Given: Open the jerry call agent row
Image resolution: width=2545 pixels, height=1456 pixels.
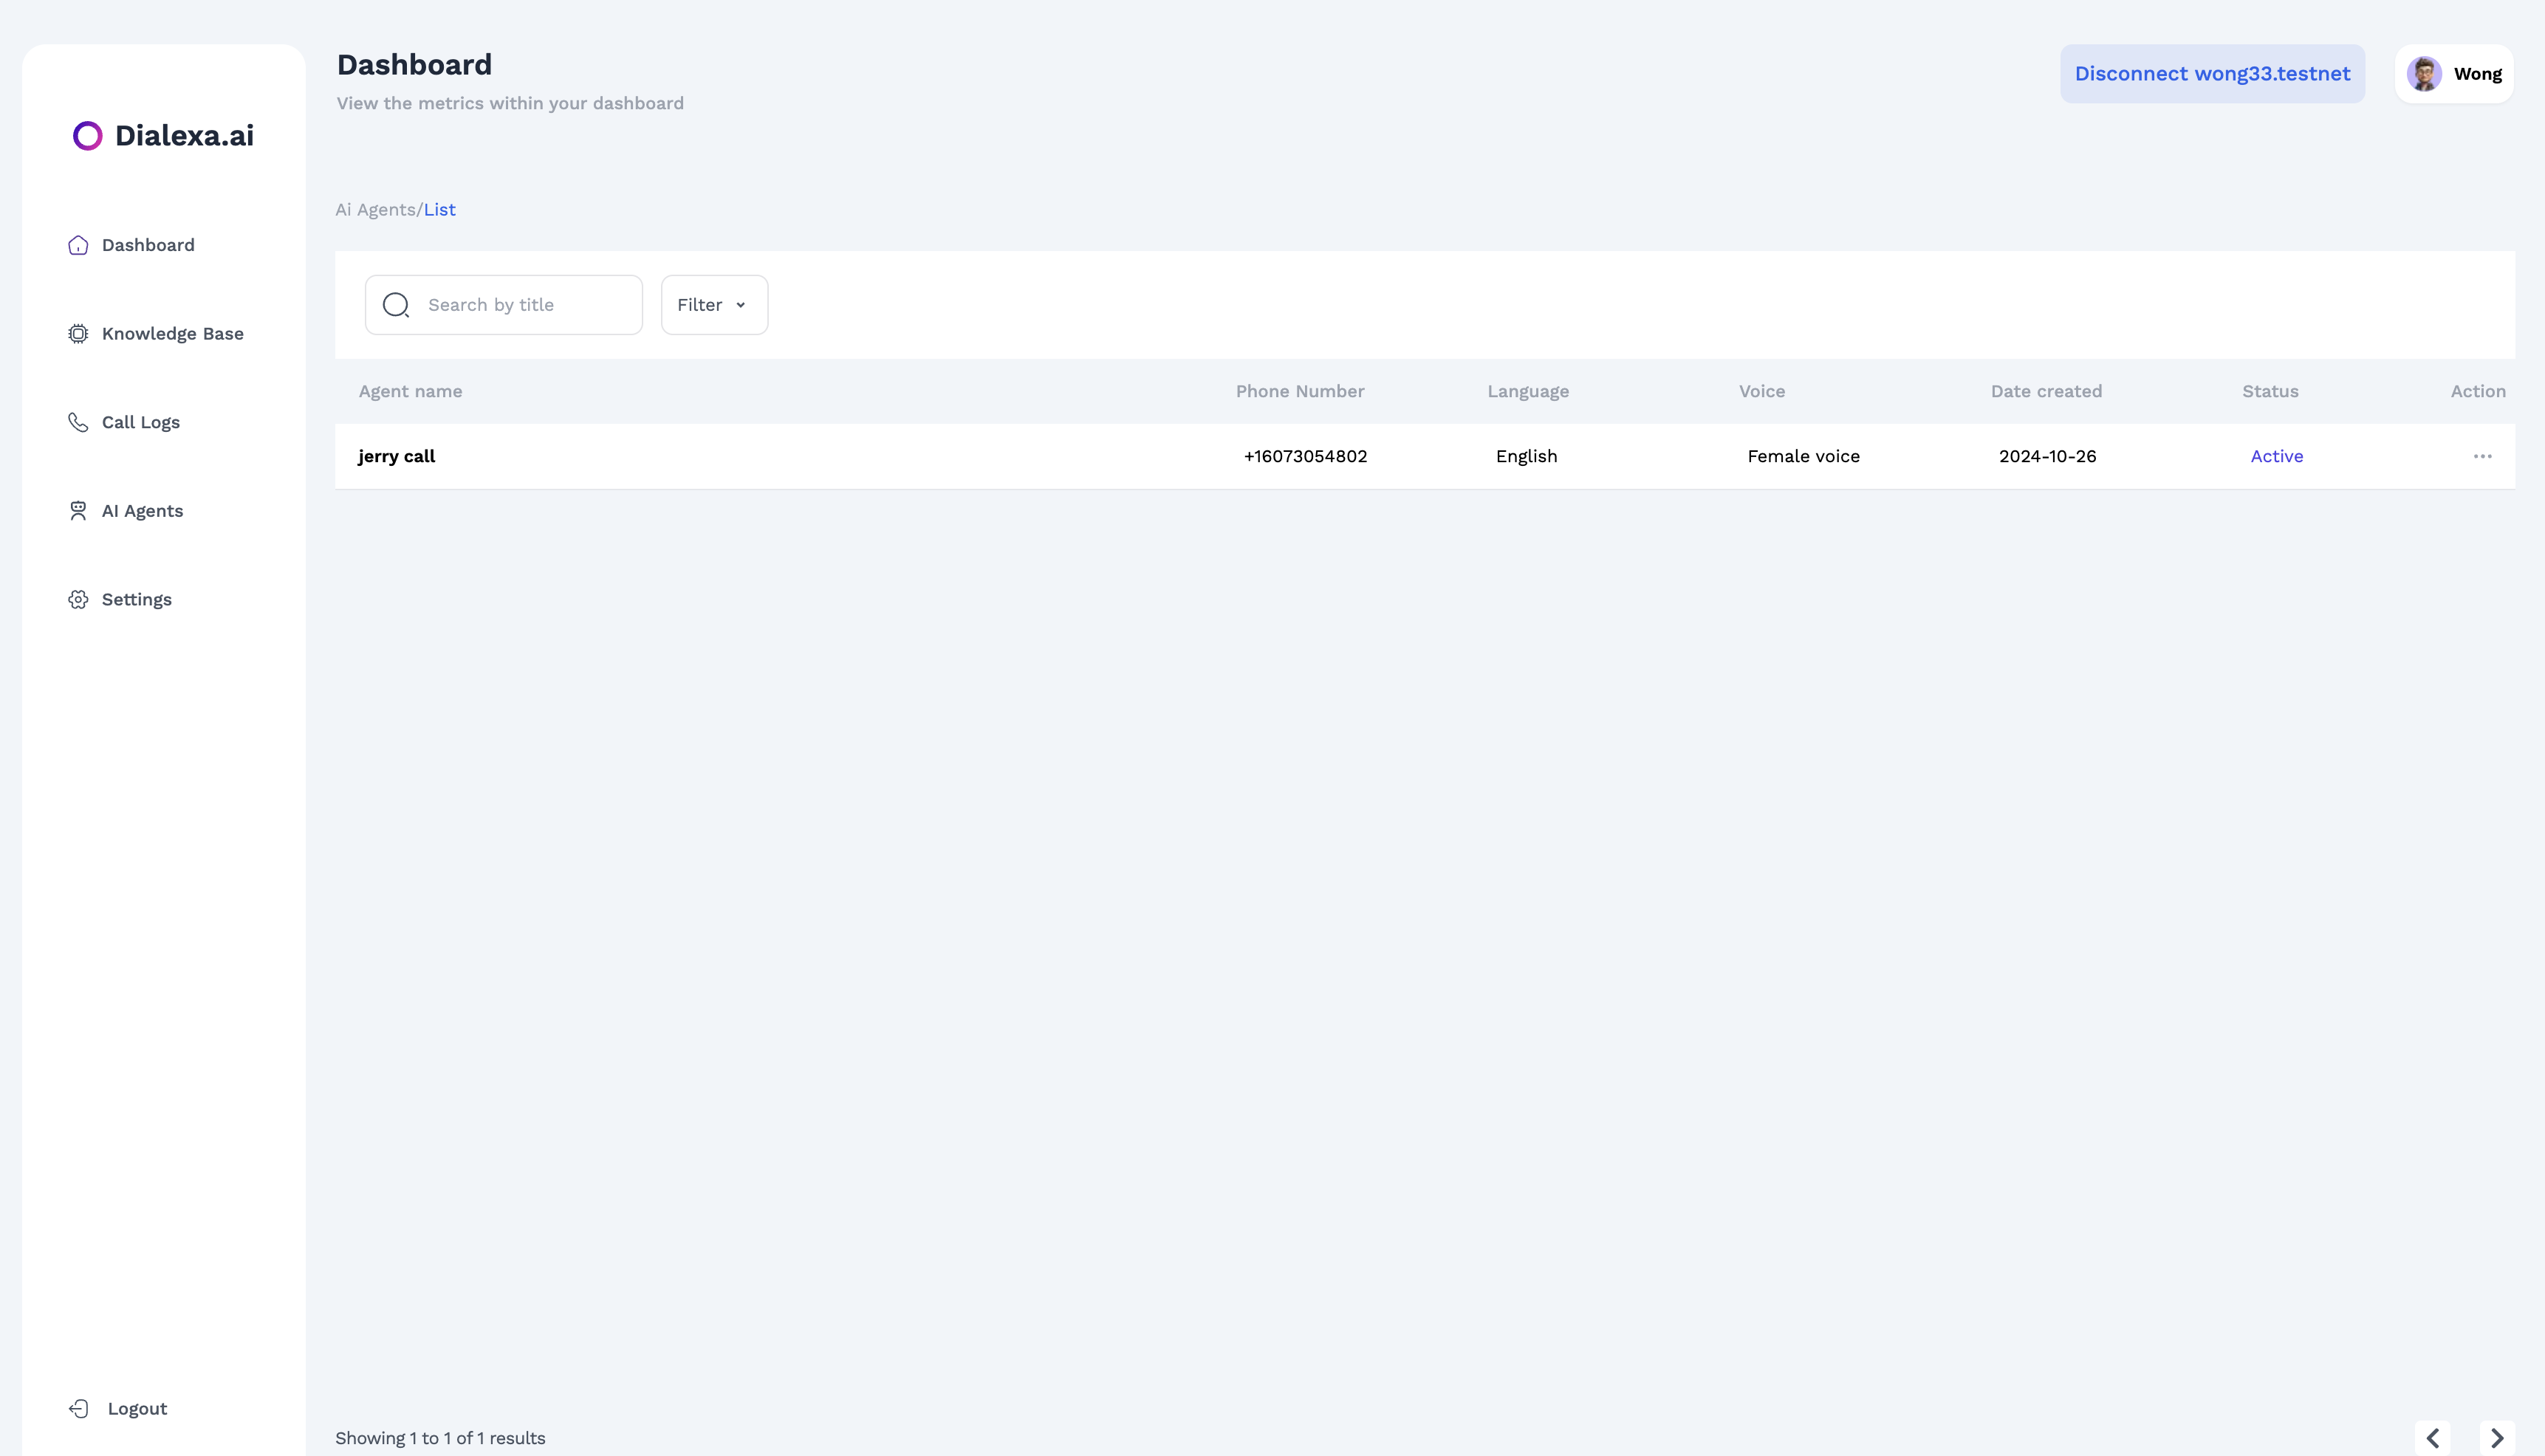Looking at the screenshot, I should [x=397, y=456].
